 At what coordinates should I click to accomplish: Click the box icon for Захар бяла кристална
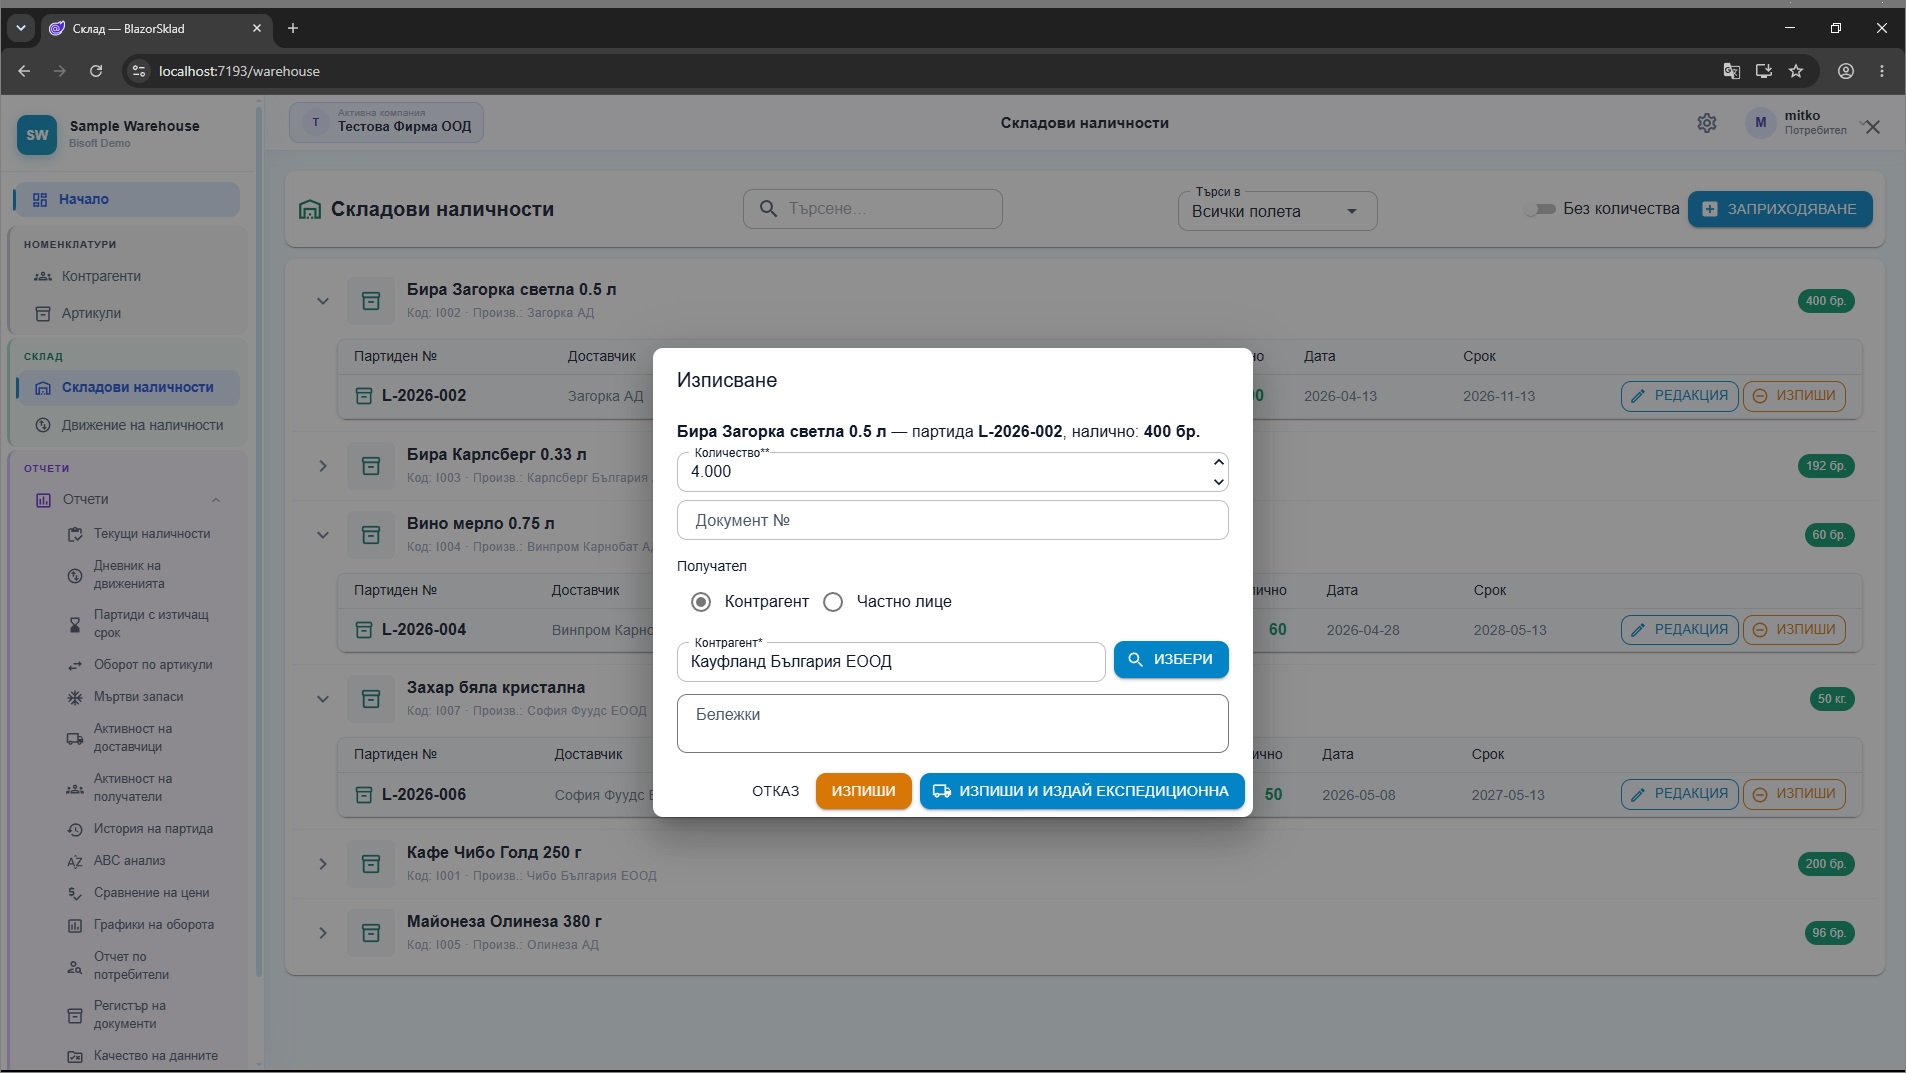[371, 699]
